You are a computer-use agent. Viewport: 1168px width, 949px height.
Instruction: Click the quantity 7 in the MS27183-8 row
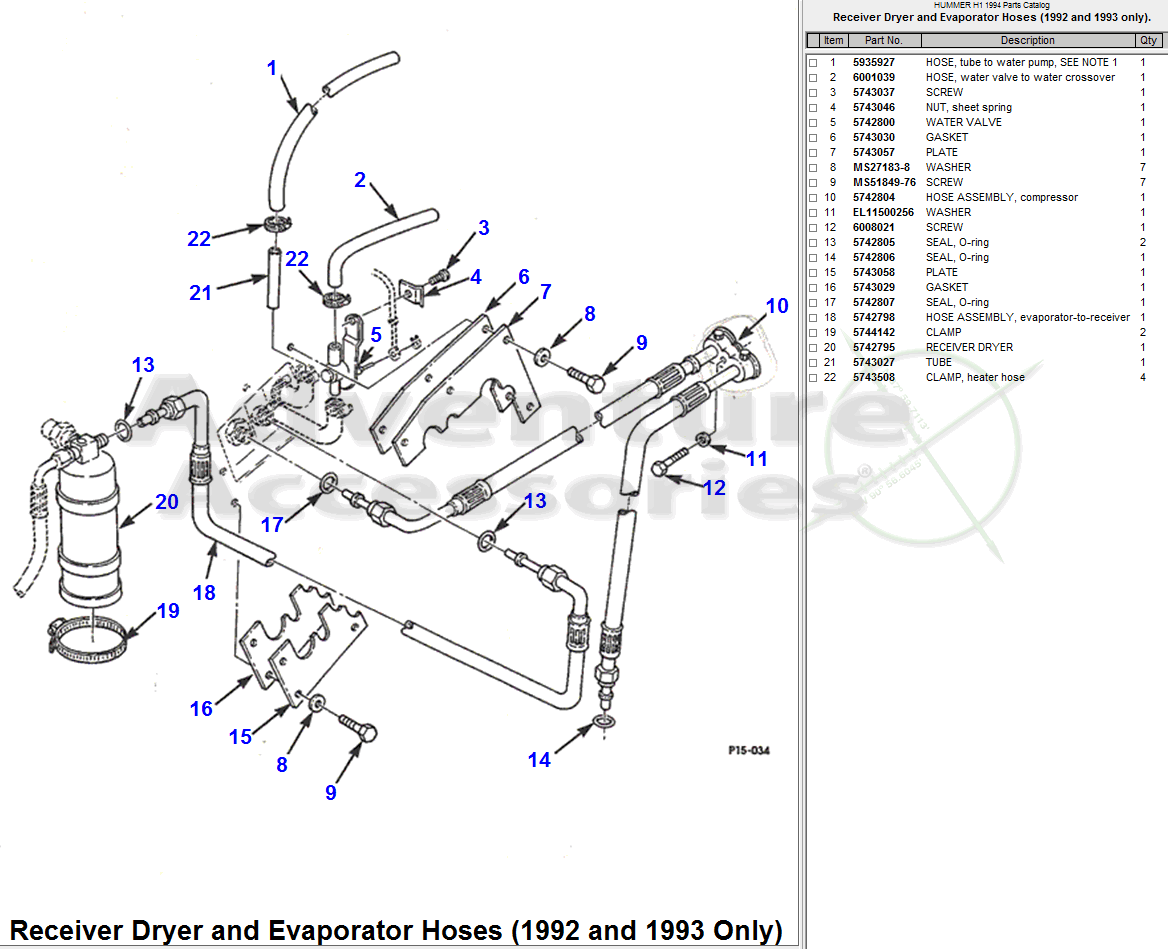click(x=1143, y=168)
